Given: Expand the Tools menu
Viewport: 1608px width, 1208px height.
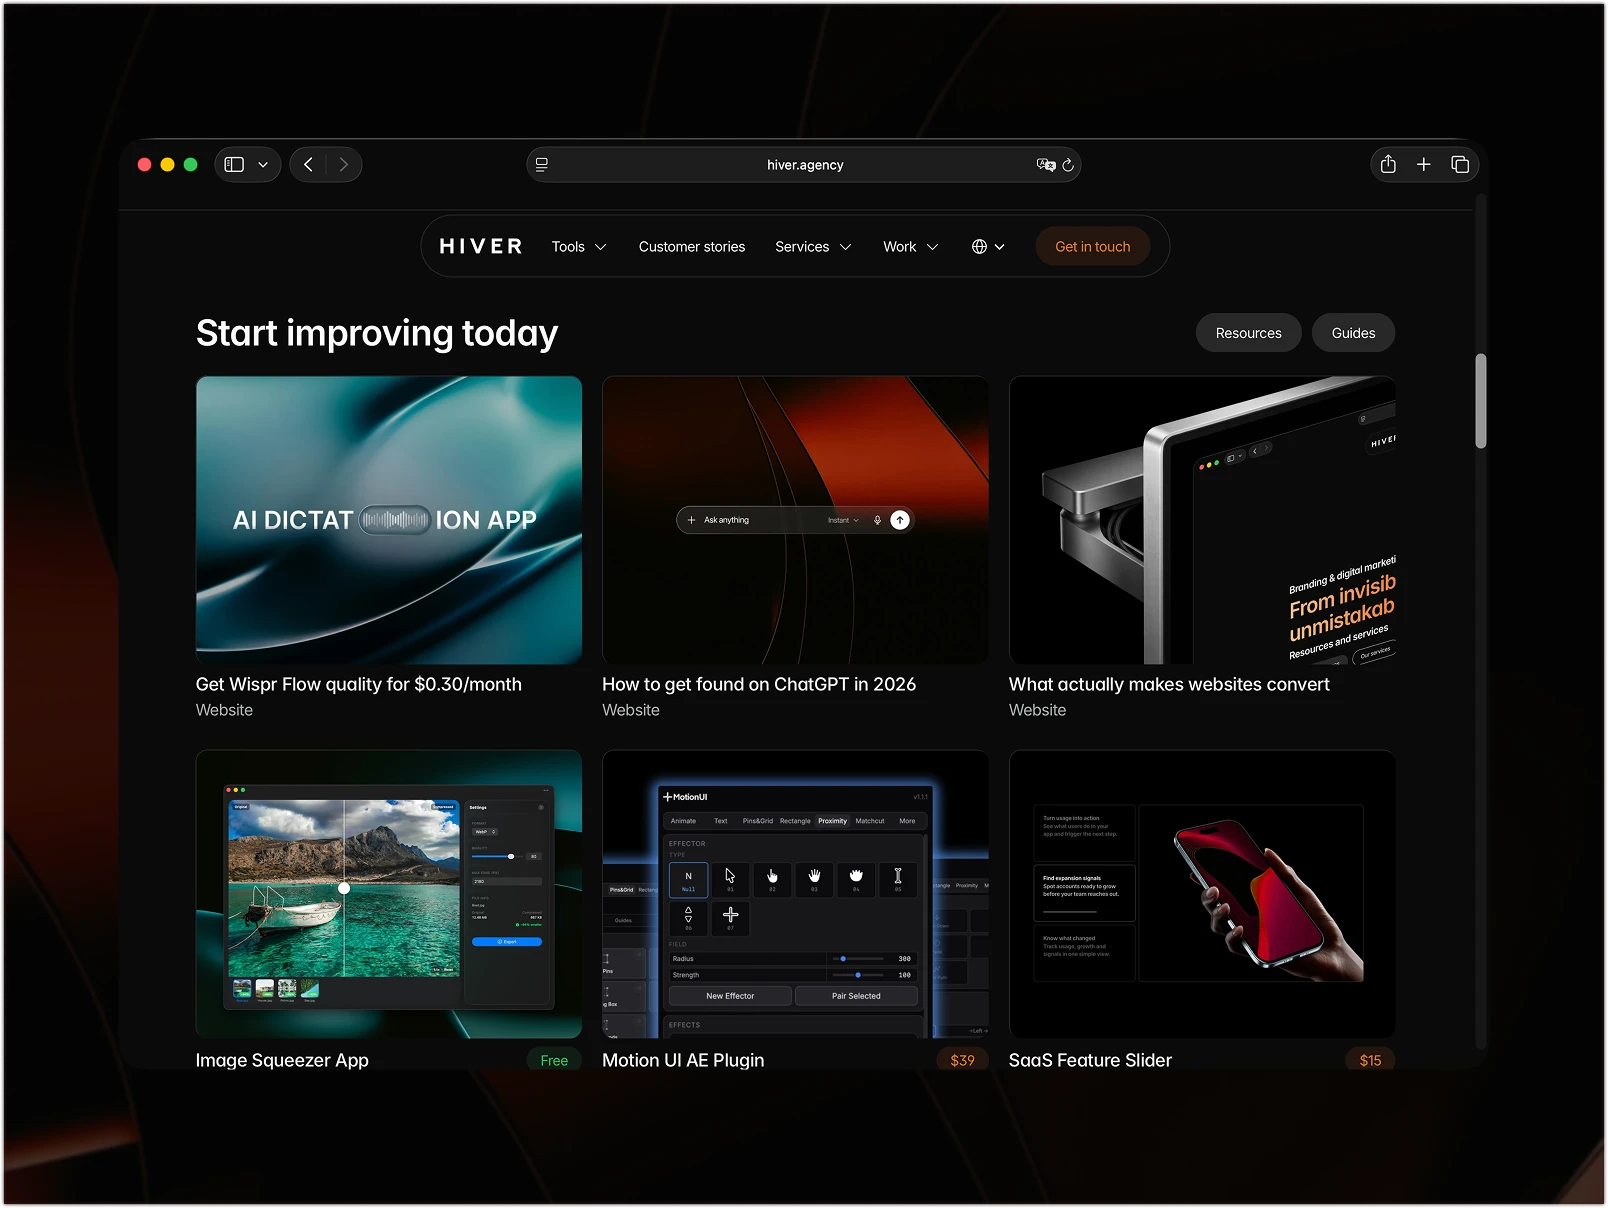Looking at the screenshot, I should [579, 247].
